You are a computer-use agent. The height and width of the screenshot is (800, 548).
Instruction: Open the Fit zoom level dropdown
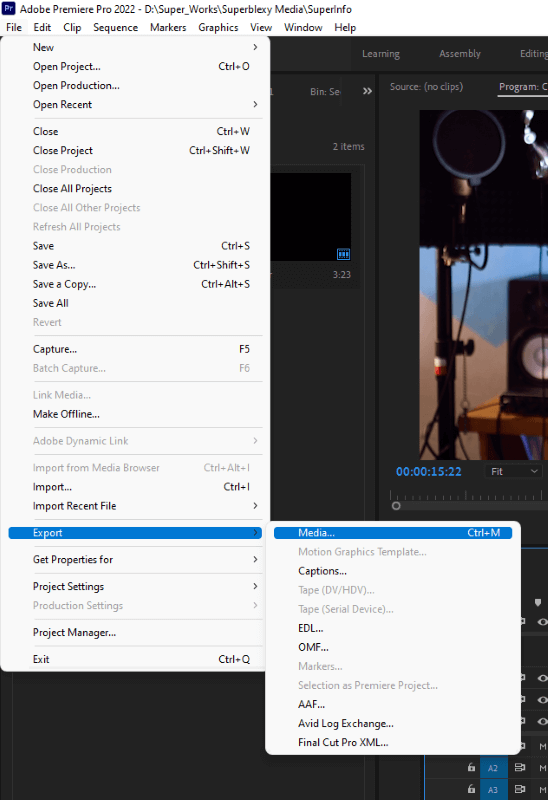coord(513,471)
